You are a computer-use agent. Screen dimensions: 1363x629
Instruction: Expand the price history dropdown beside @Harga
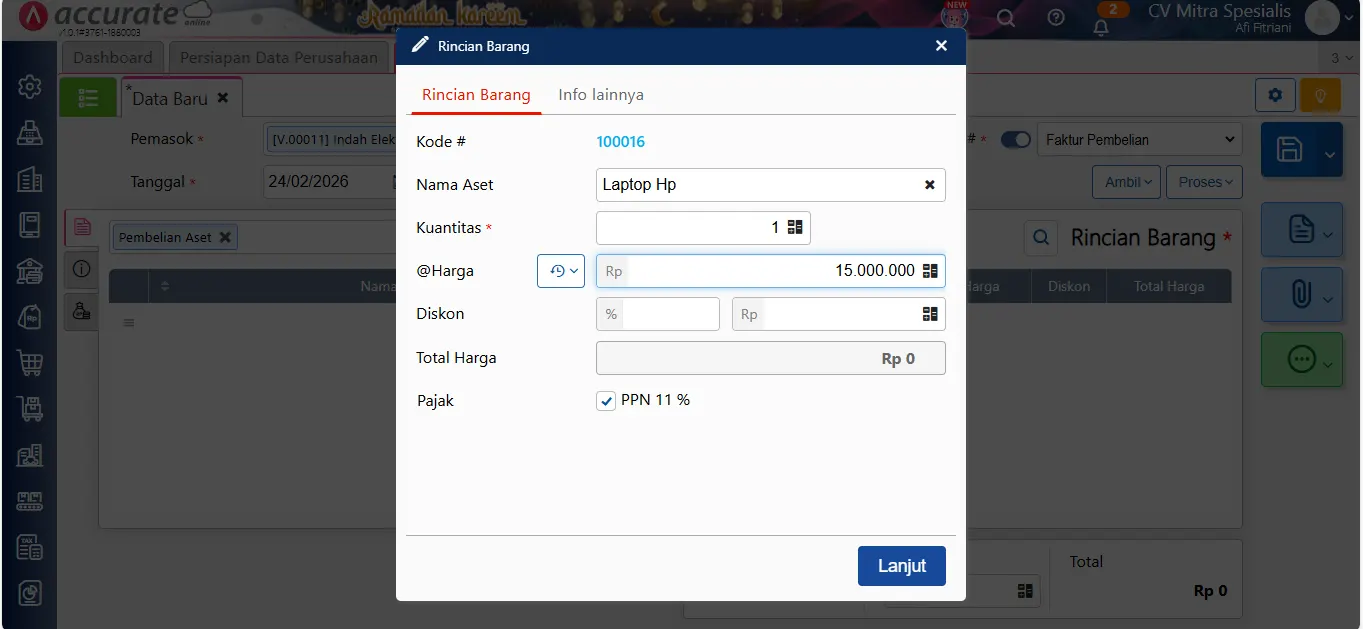click(561, 271)
